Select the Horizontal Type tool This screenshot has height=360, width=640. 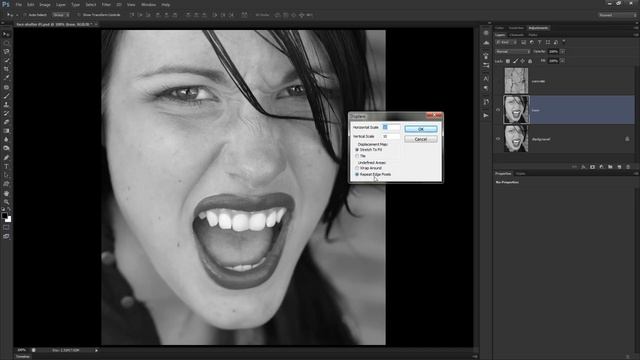[6, 167]
